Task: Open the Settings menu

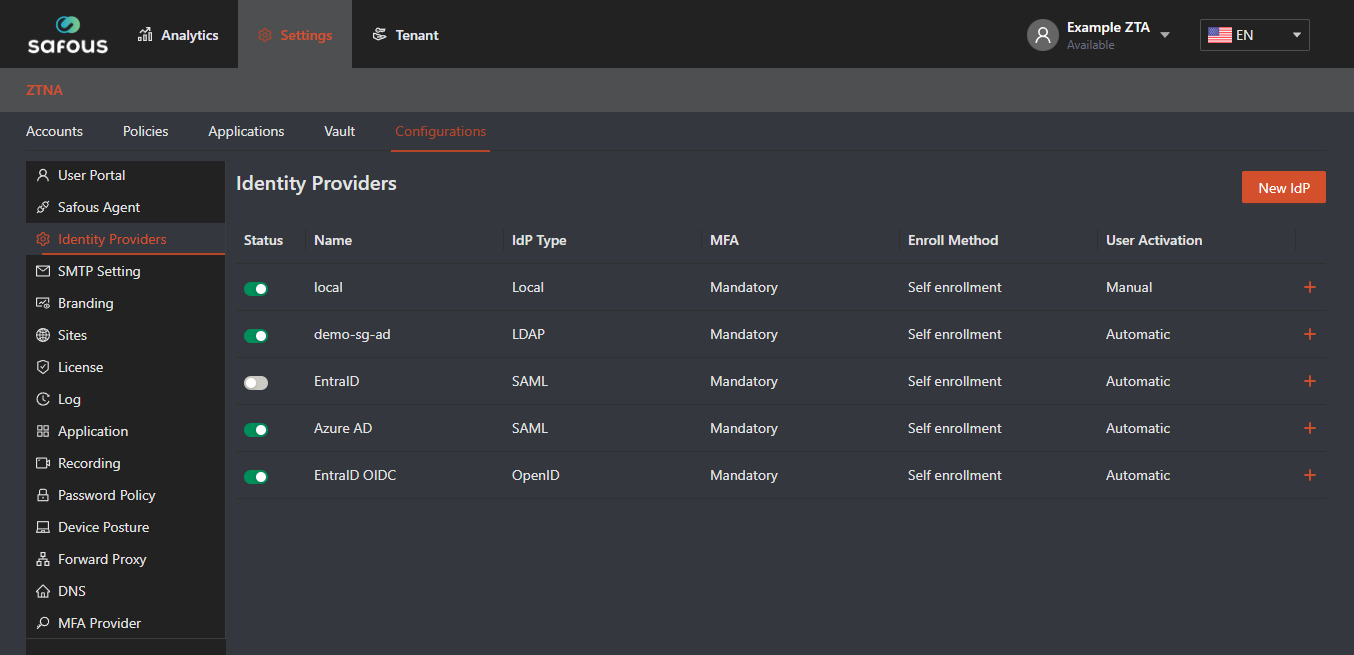Action: coord(295,35)
